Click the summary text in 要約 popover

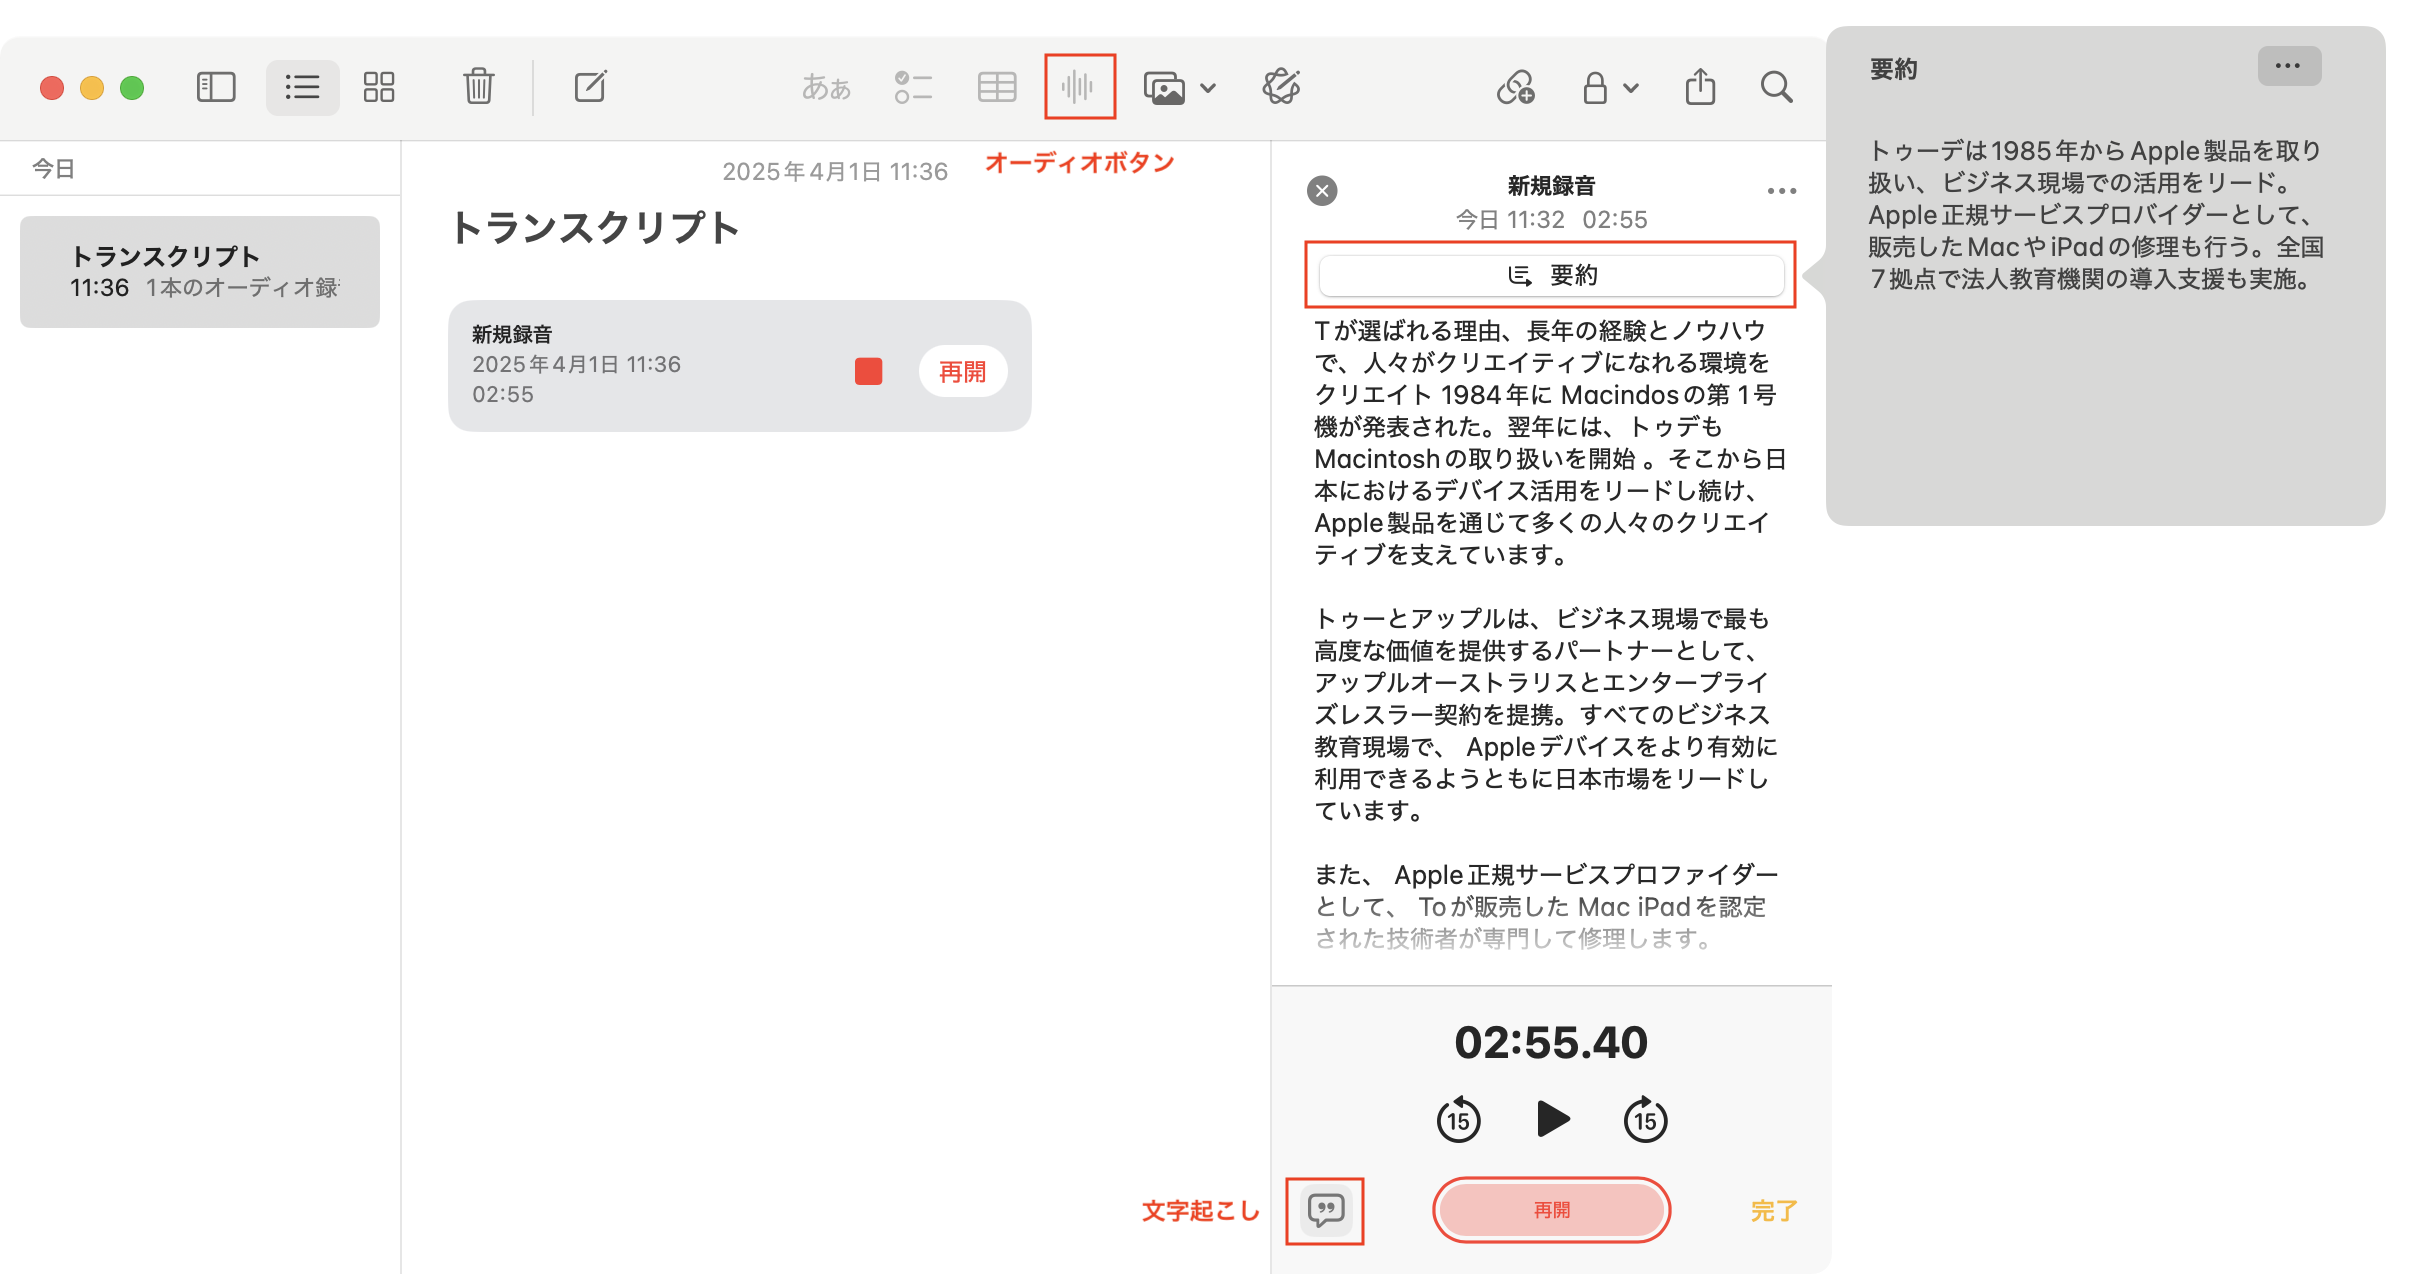[2096, 215]
